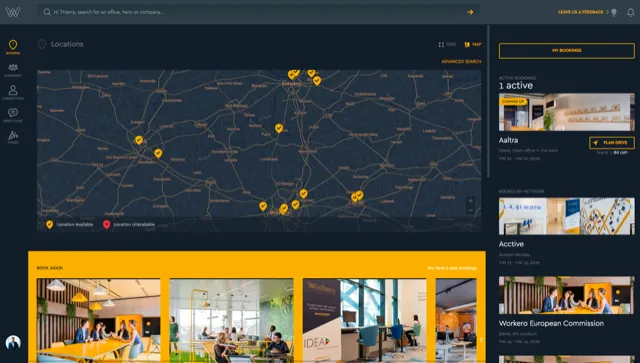Click the past bookings count text
Viewport: 640px width, 363px height.
click(x=452, y=268)
